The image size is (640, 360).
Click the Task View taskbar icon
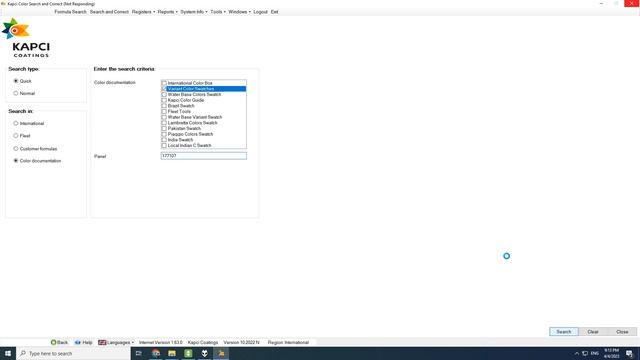coord(139,353)
